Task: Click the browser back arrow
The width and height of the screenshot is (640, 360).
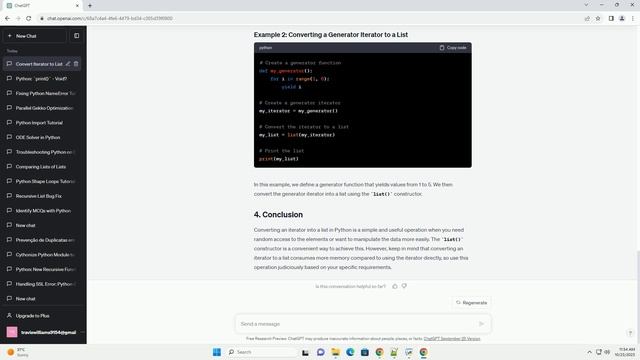Action: pyautogui.click(x=7, y=18)
